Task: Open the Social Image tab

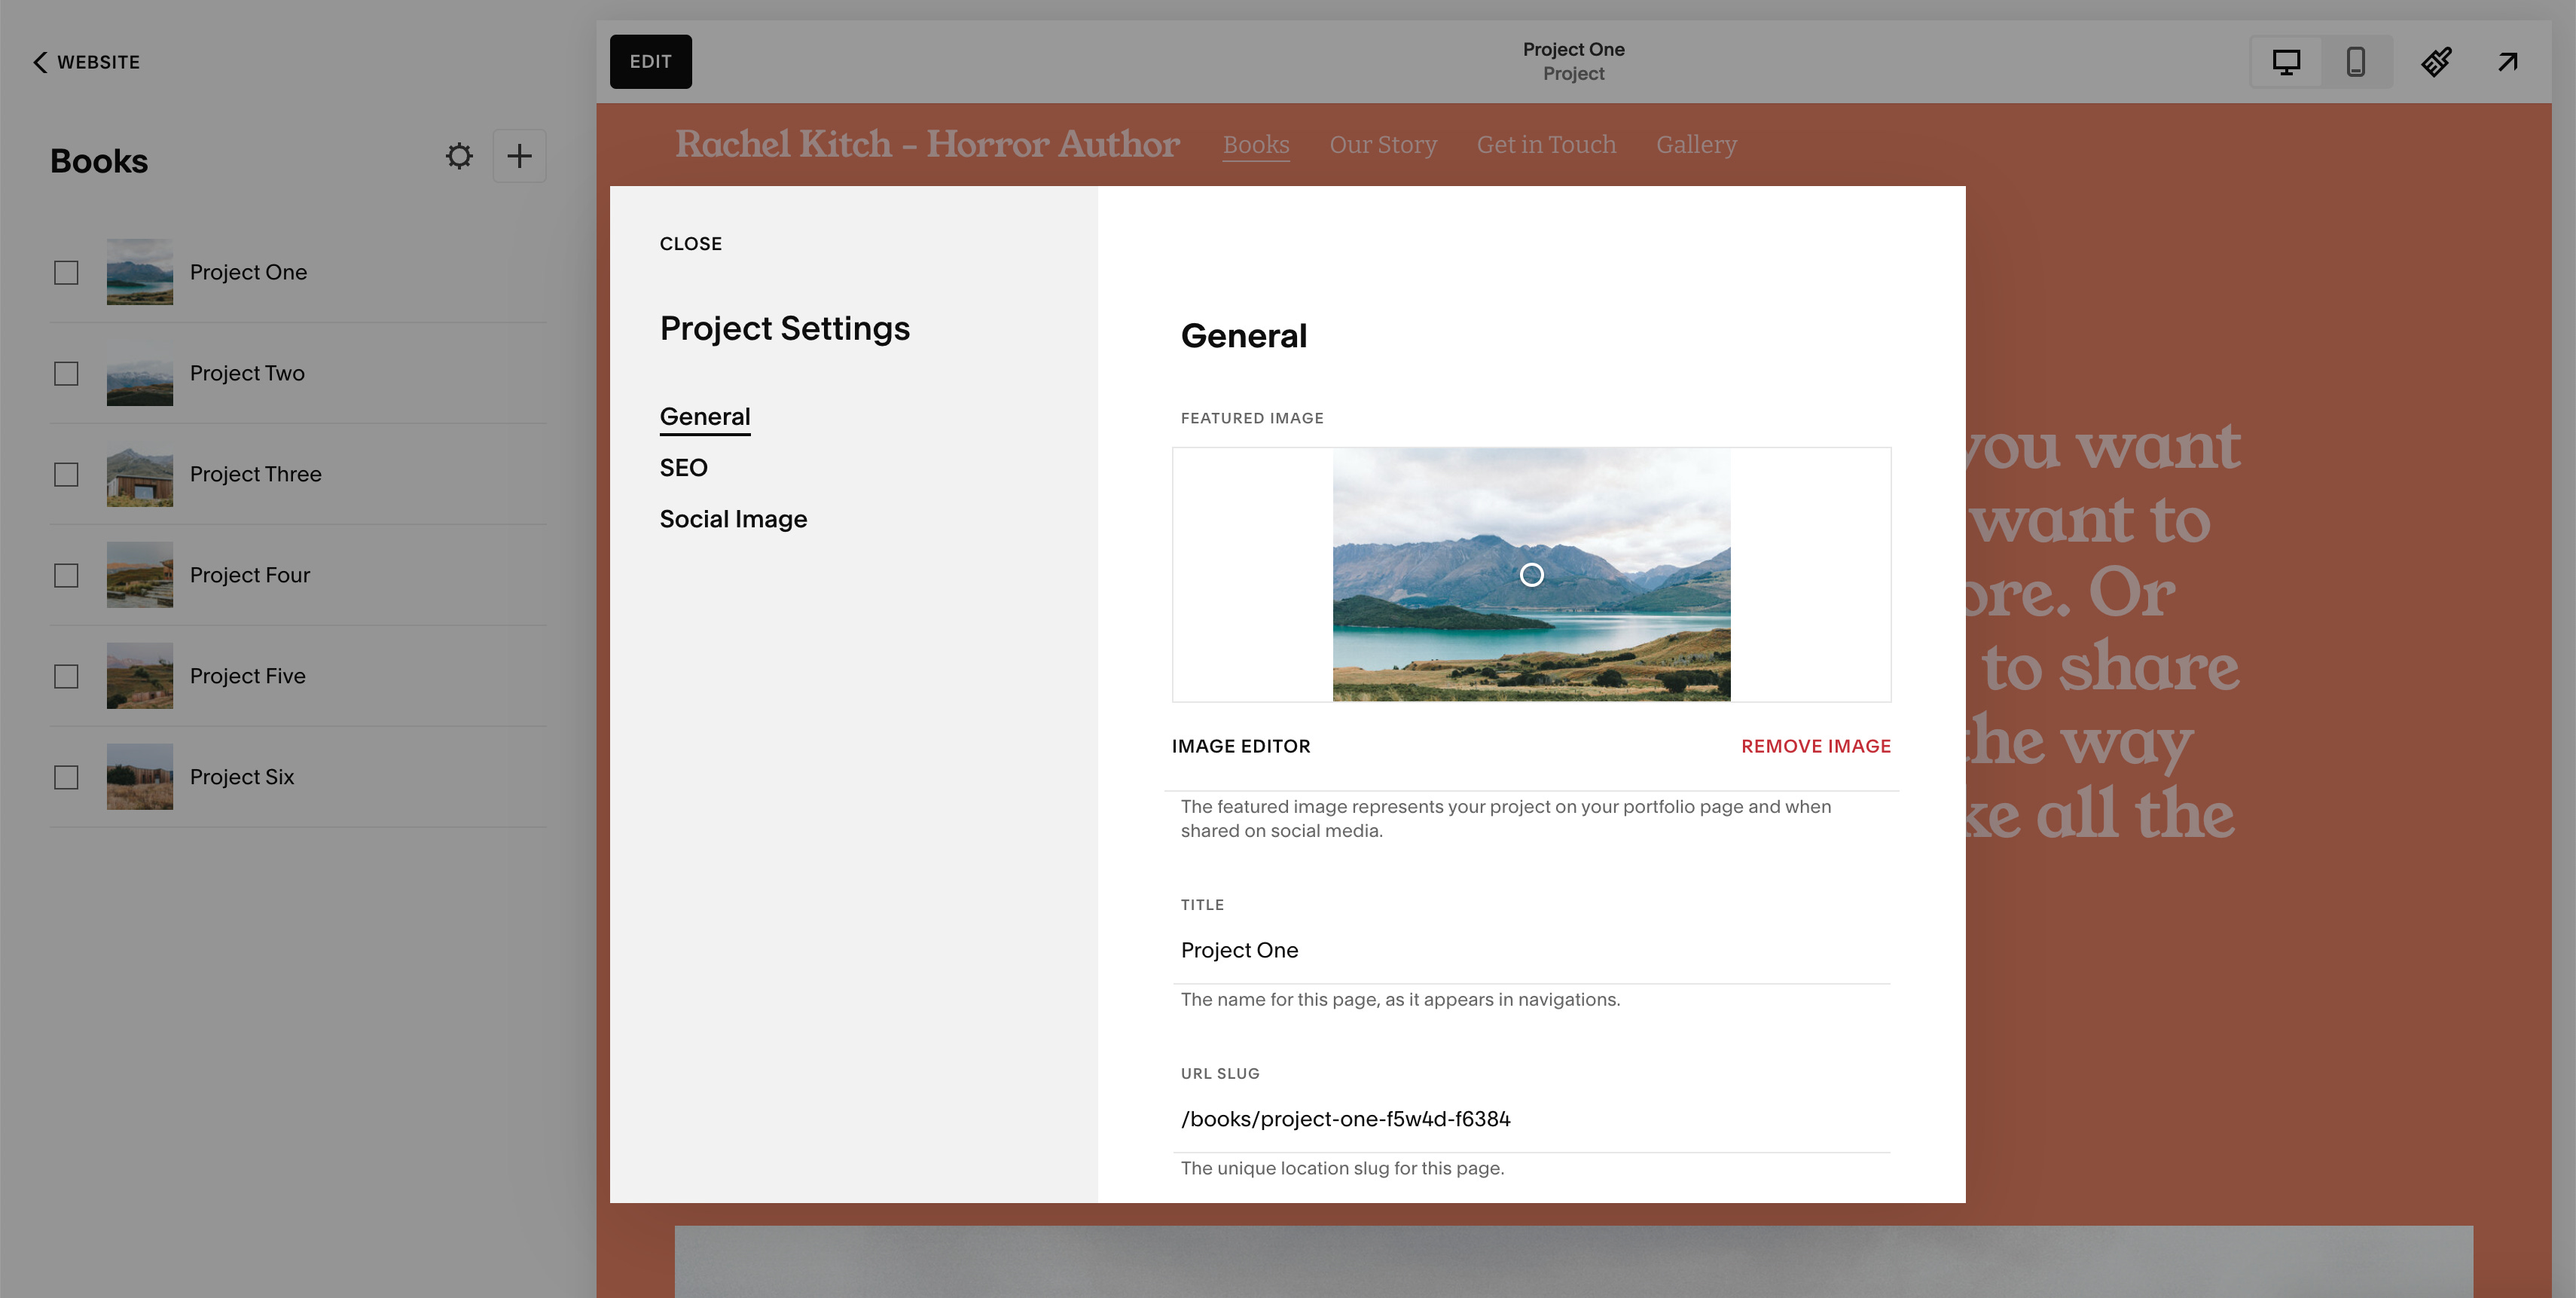Action: click(733, 519)
